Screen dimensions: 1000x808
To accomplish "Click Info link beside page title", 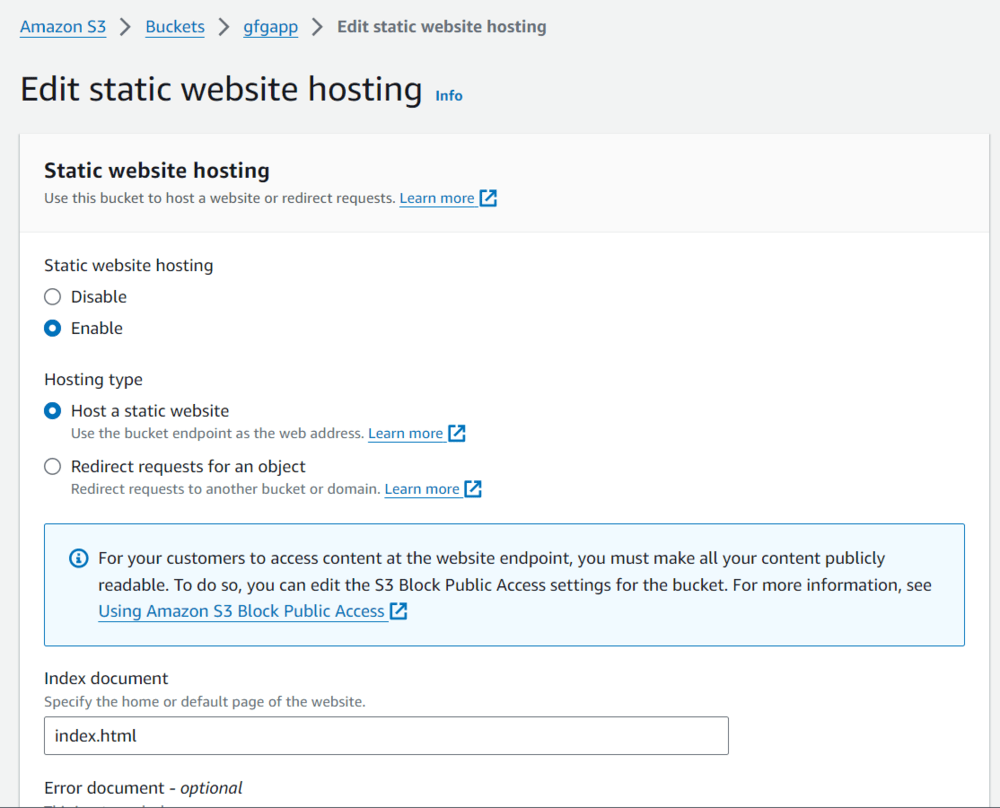I will pos(449,96).
